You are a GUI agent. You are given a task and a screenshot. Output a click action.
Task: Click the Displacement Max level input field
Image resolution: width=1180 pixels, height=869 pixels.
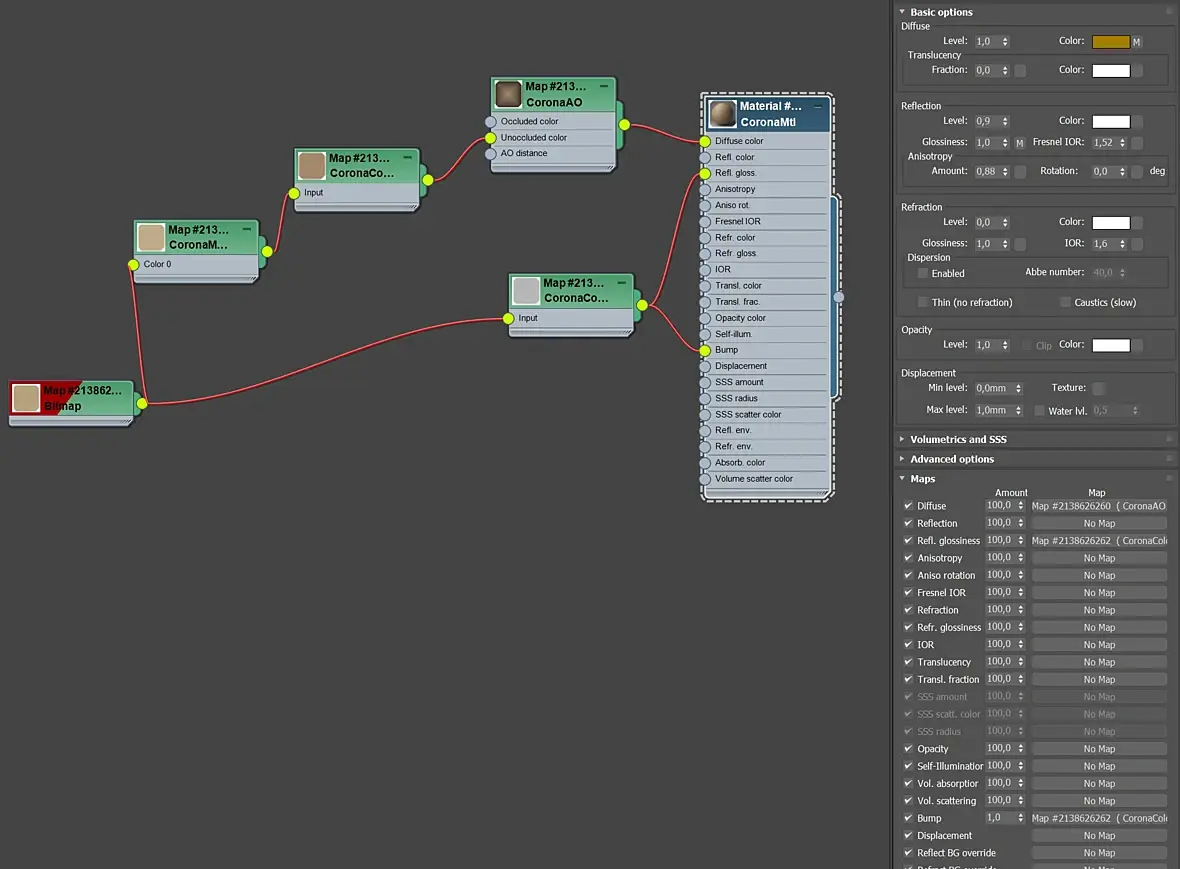tap(993, 411)
